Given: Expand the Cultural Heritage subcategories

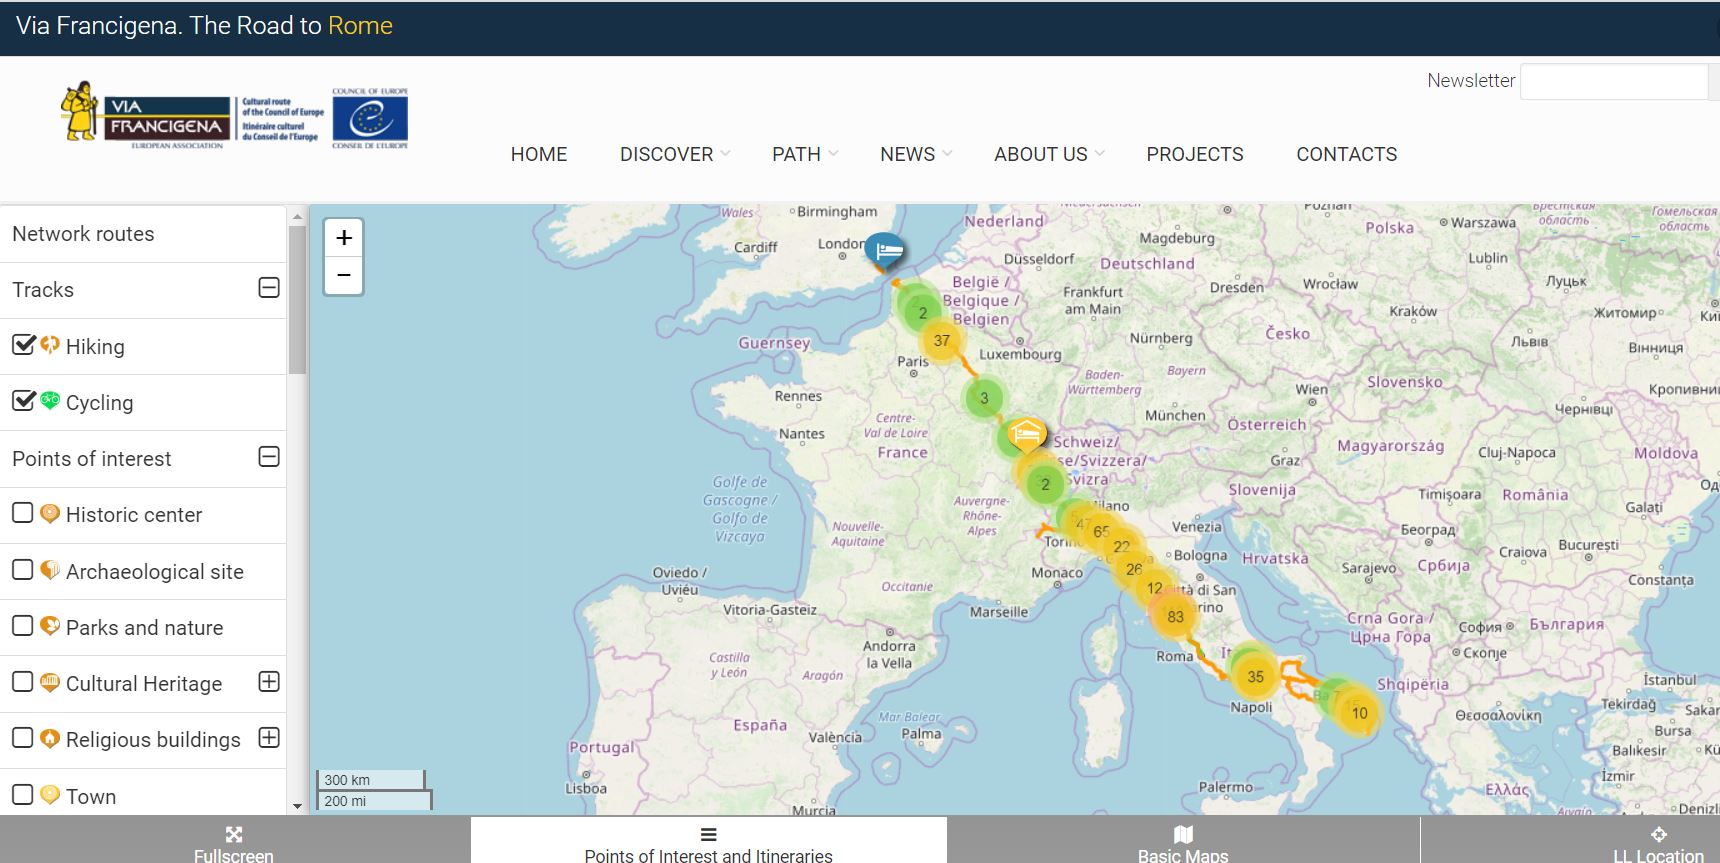Looking at the screenshot, I should [x=269, y=682].
